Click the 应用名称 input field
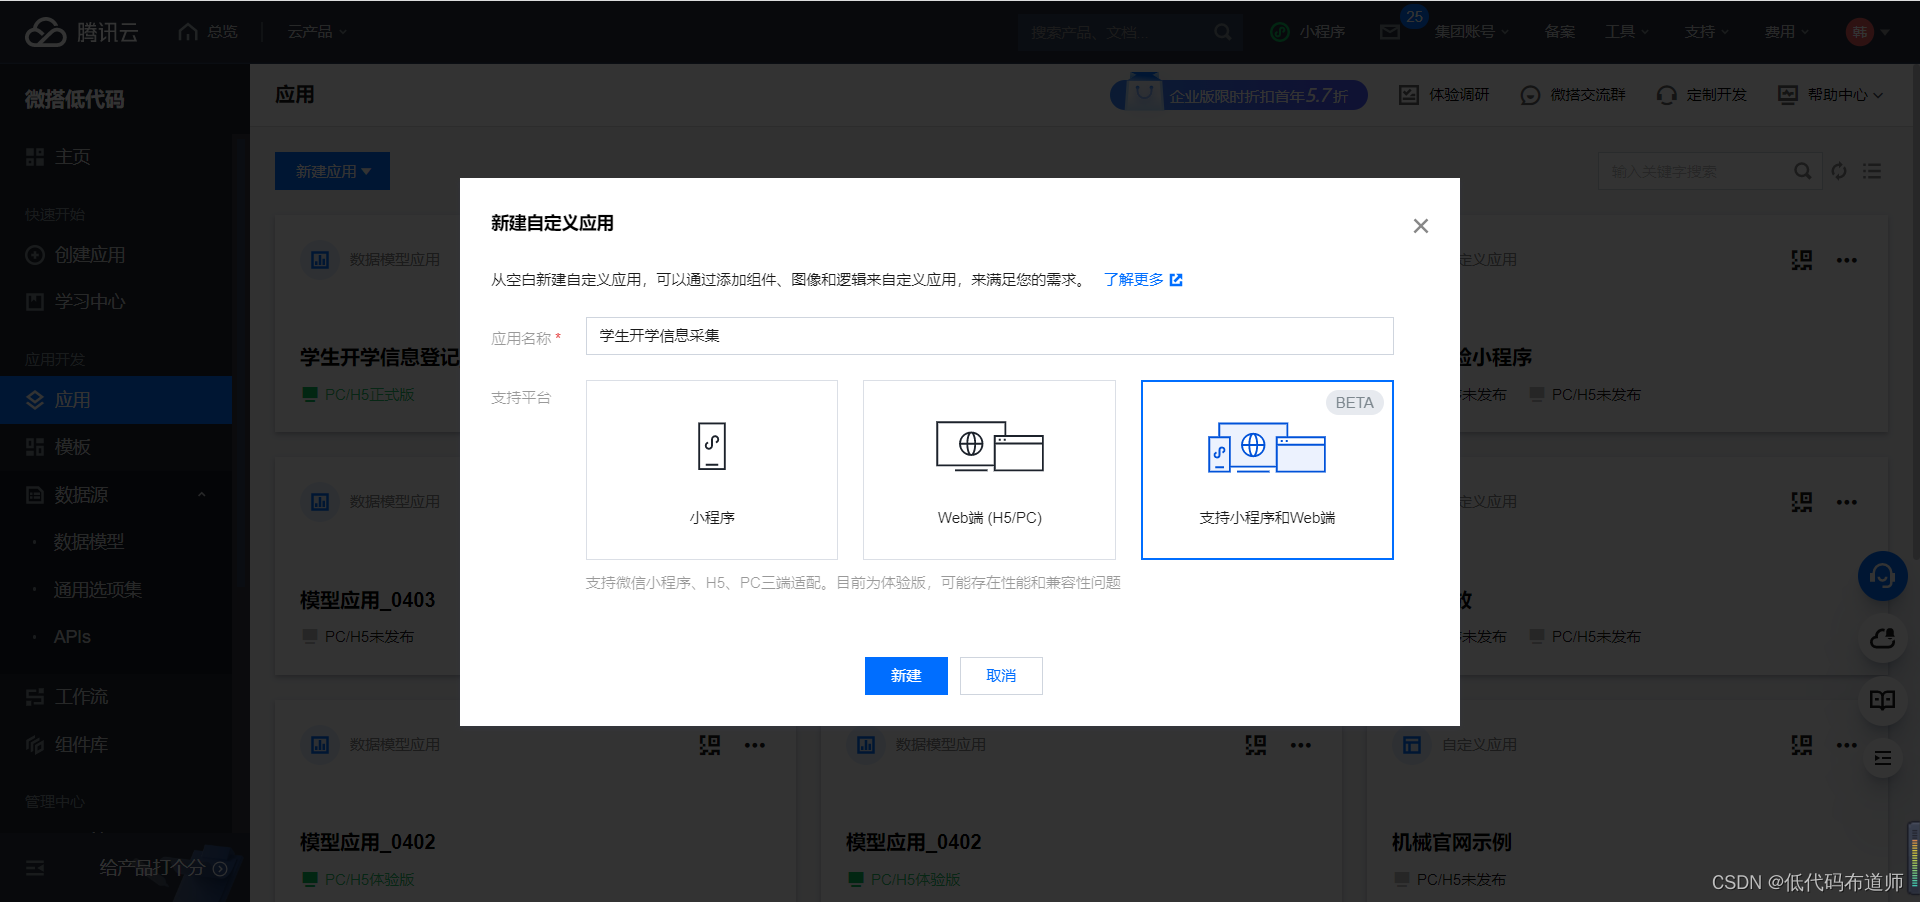This screenshot has height=902, width=1920. point(989,336)
